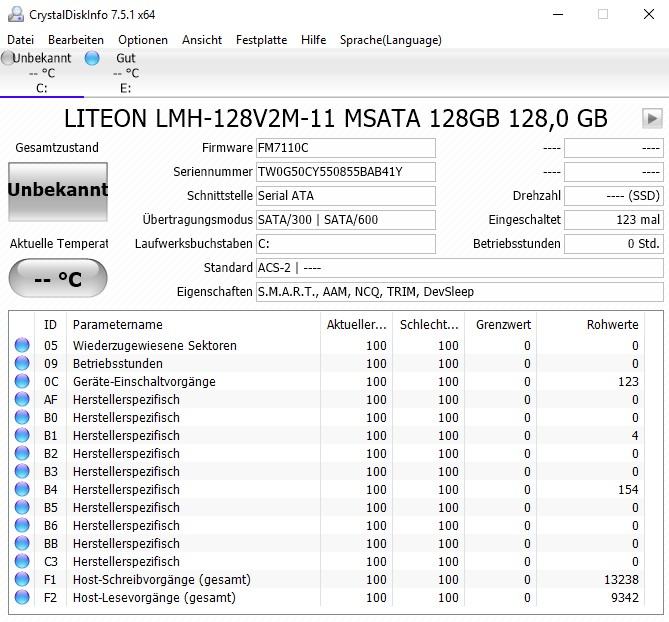Click the raw value 154 in row B4
The height and width of the screenshot is (622, 669).
point(628,489)
